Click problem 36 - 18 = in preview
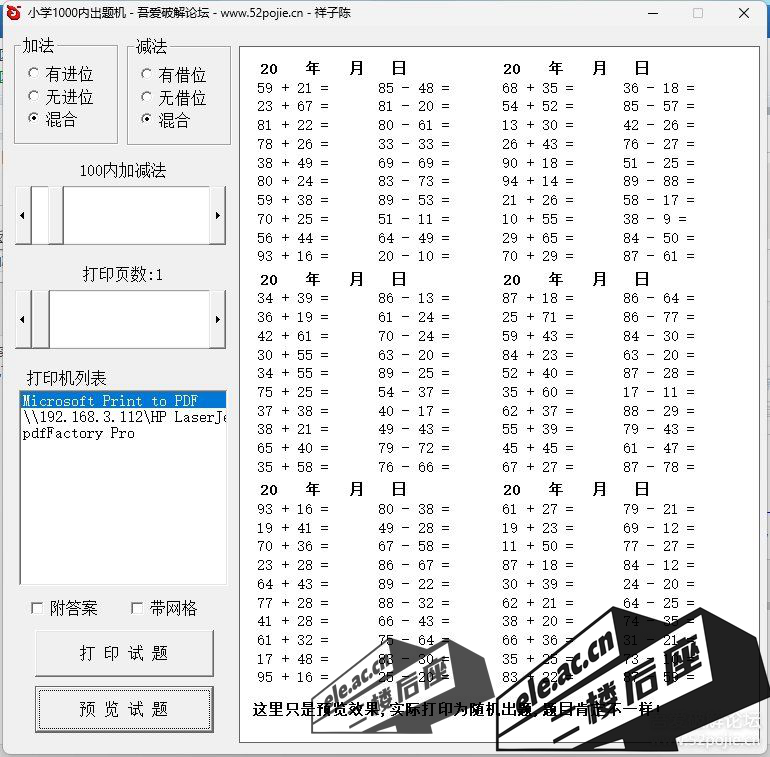Screen dimensions: 770x757 659,88
